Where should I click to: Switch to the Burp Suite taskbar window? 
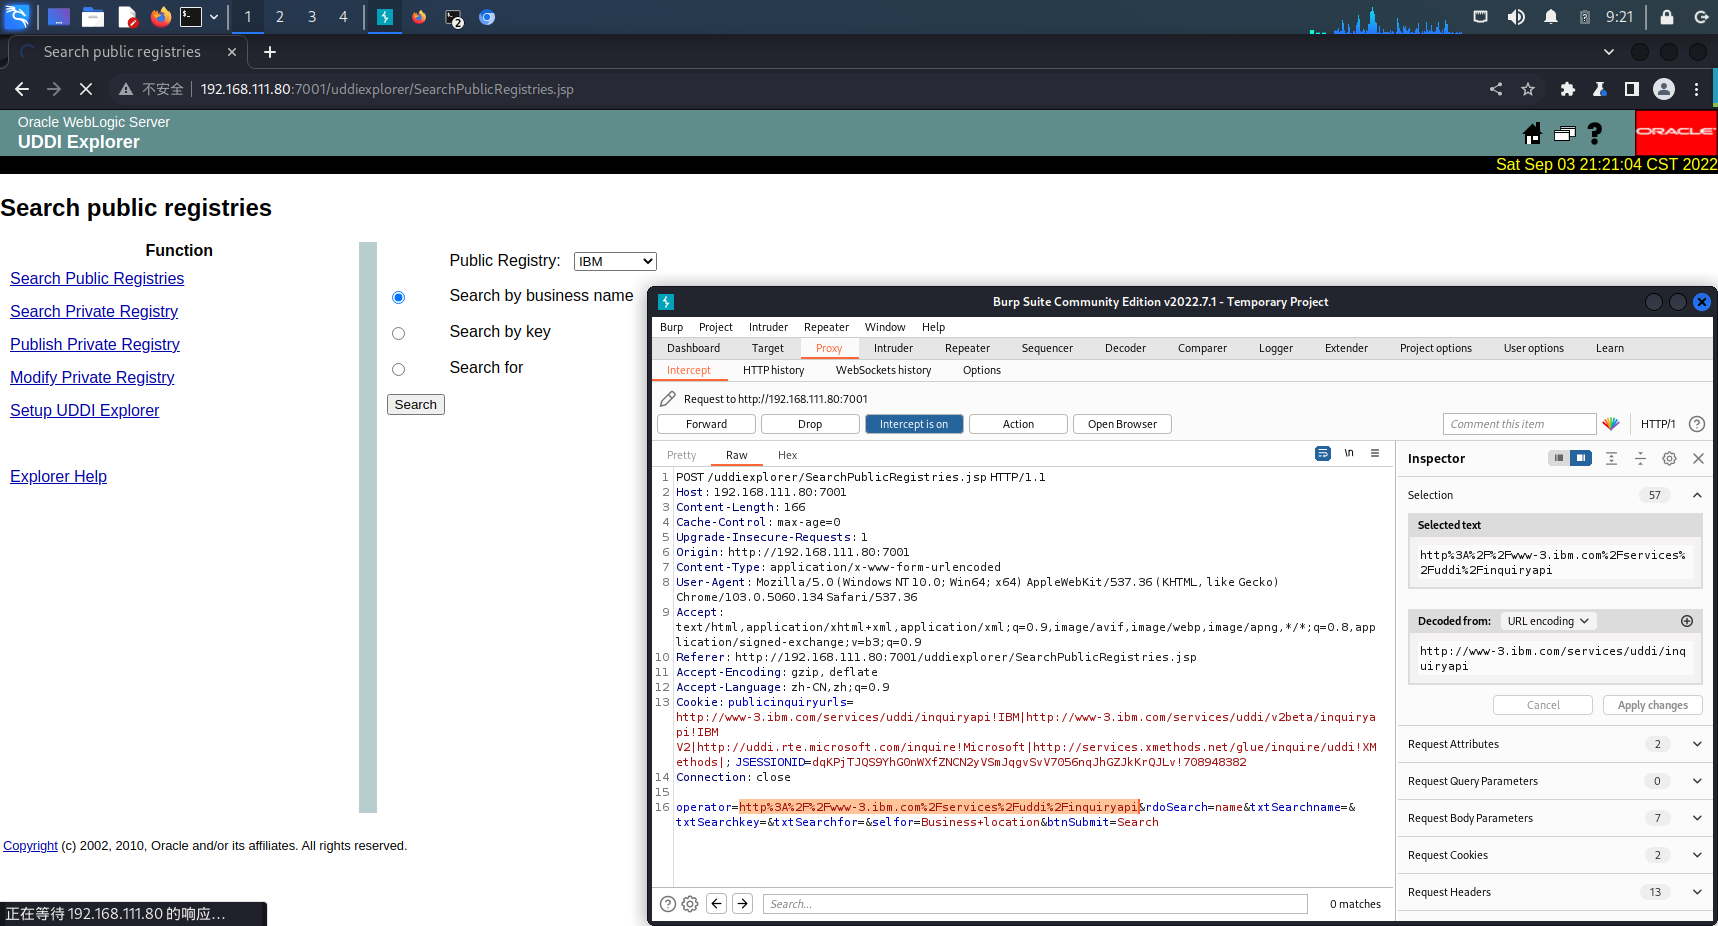coord(384,17)
